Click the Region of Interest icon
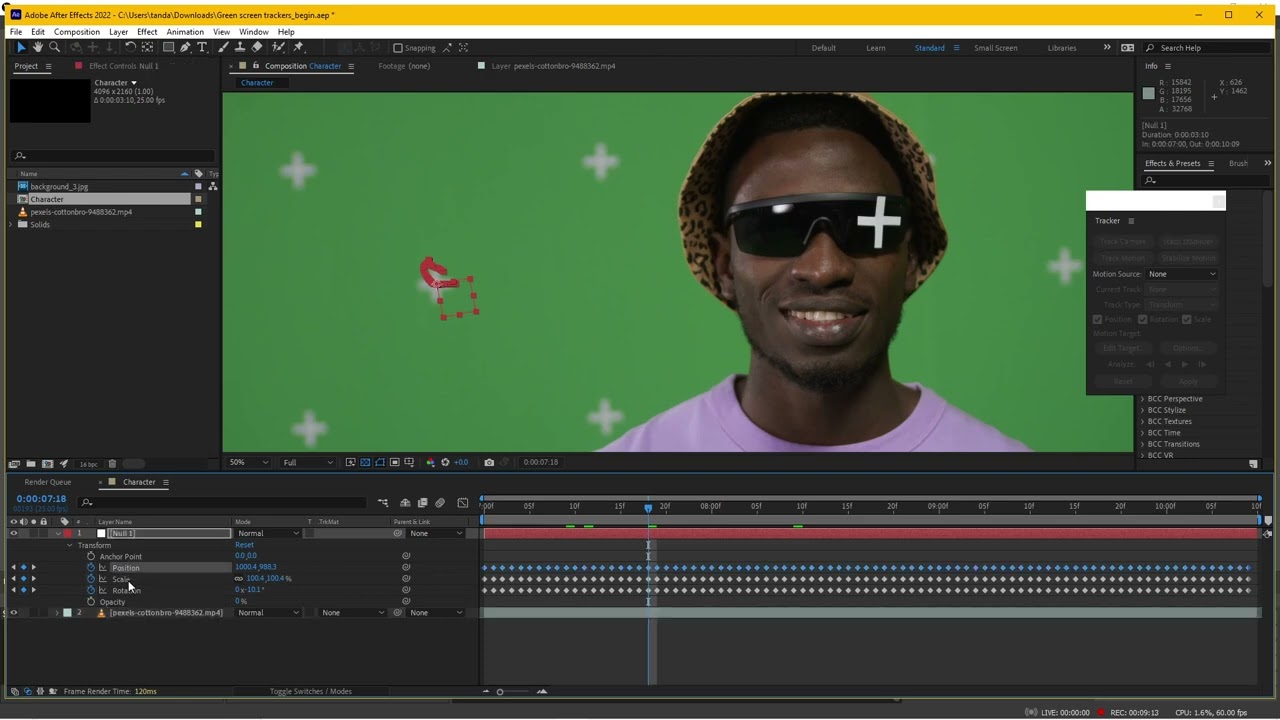 tap(395, 462)
